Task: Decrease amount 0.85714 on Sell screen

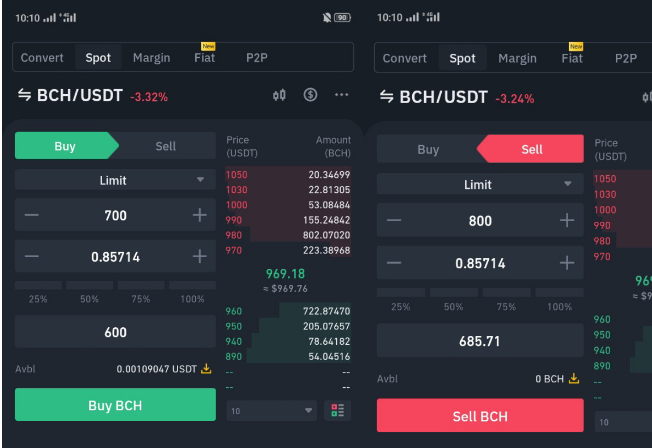Action: coord(394,263)
